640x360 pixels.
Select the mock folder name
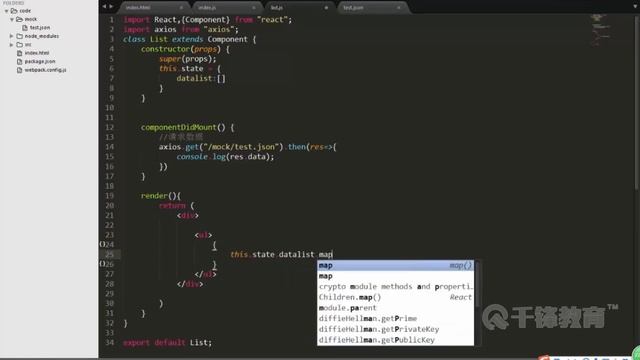[31, 19]
